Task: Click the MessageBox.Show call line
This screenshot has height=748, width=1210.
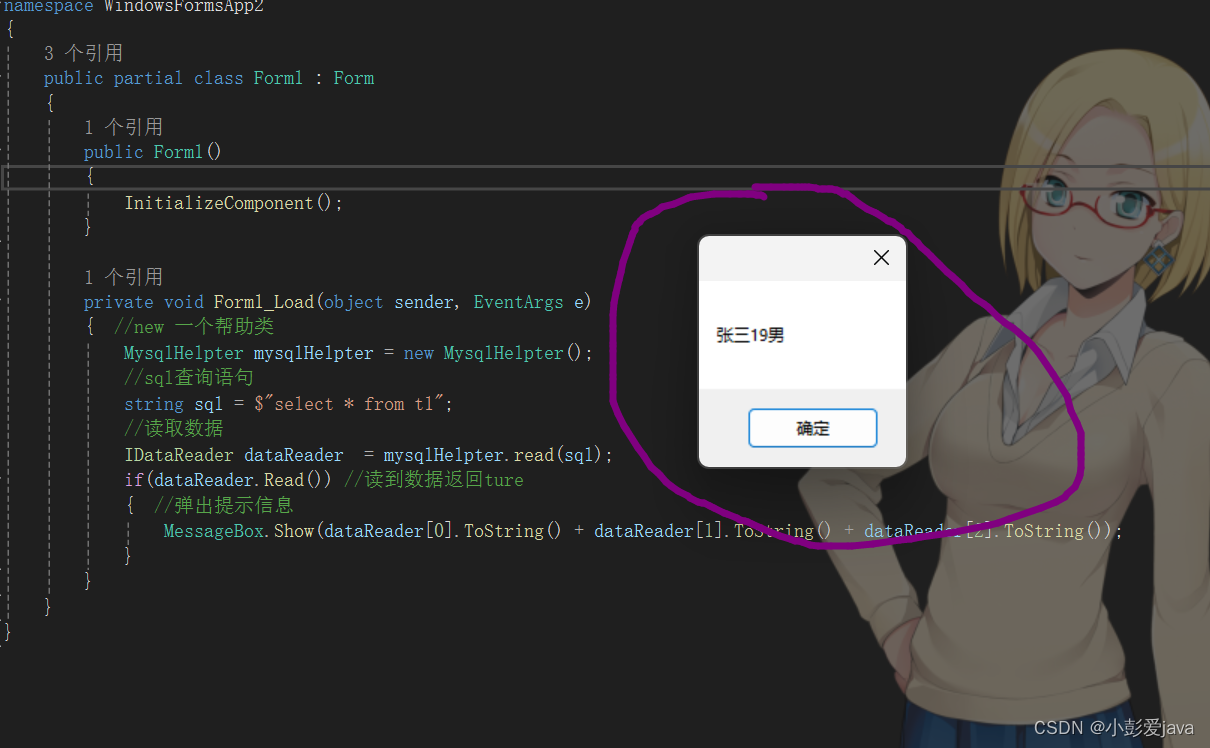Action: click(643, 531)
